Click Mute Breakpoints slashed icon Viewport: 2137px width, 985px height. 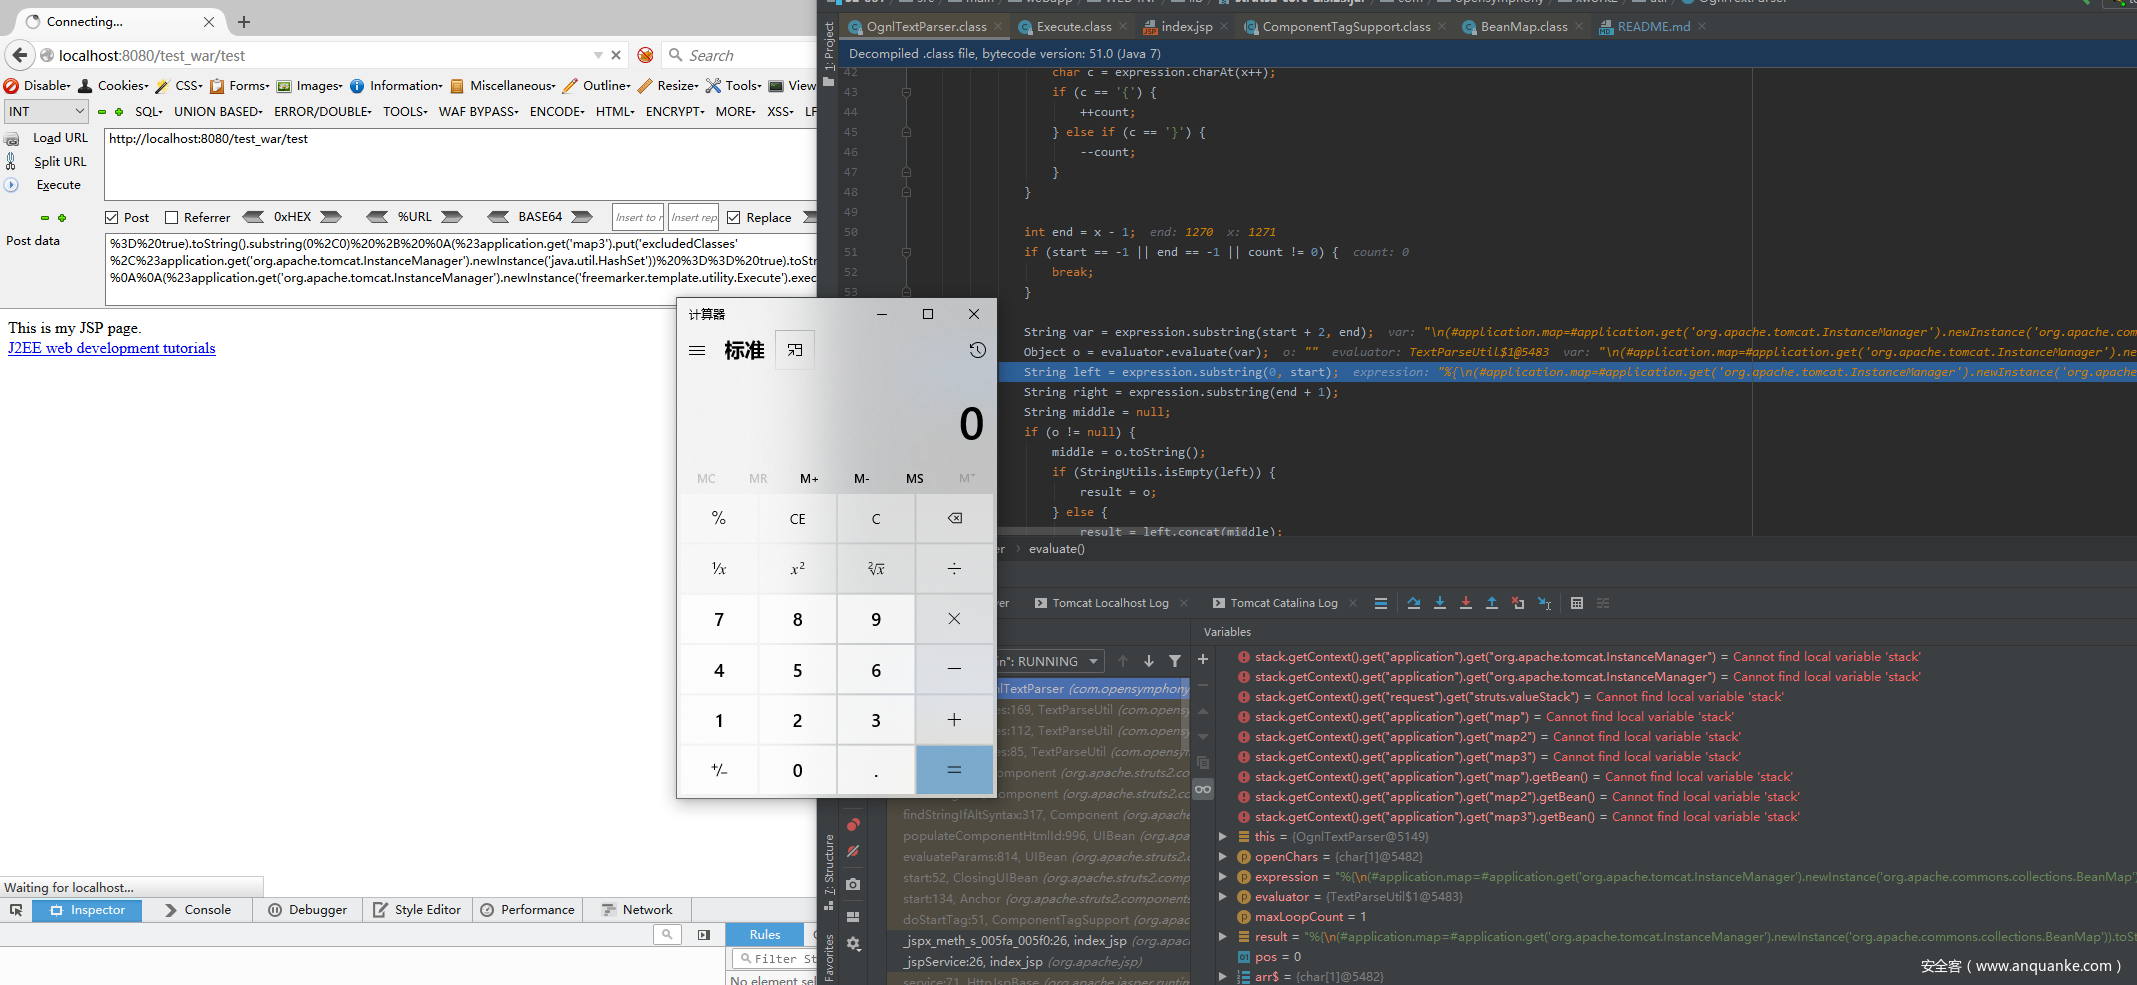[853, 851]
